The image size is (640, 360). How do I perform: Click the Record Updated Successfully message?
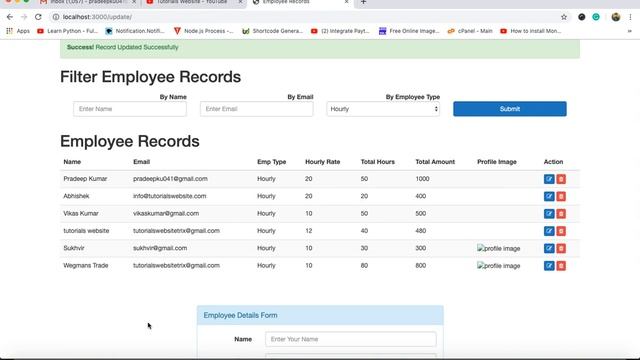137,47
